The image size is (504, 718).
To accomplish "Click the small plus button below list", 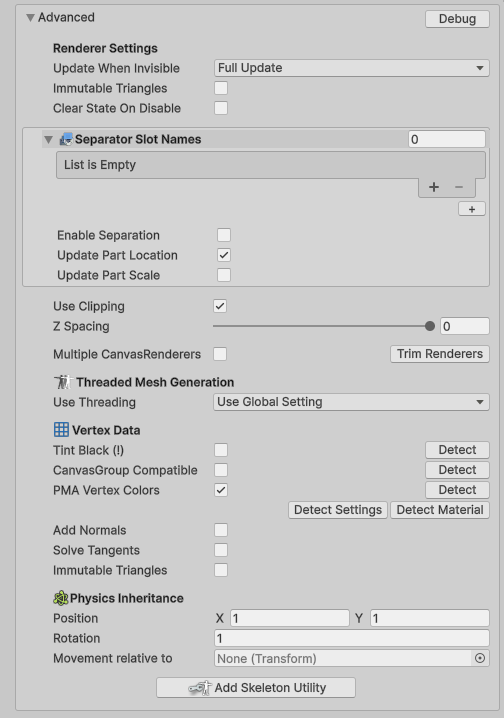I will (471, 209).
